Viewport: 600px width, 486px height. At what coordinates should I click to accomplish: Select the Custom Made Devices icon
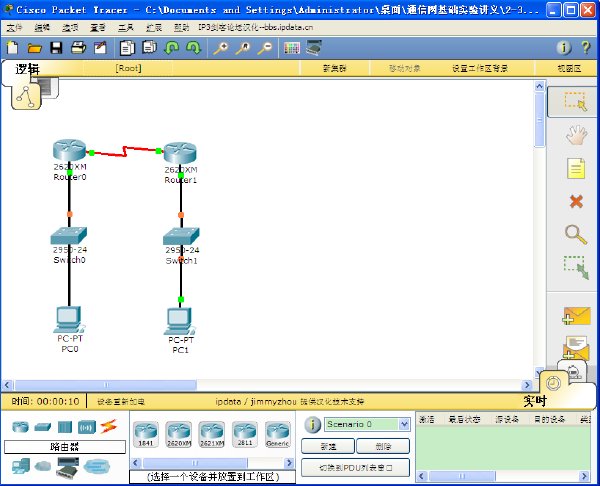(x=67, y=467)
